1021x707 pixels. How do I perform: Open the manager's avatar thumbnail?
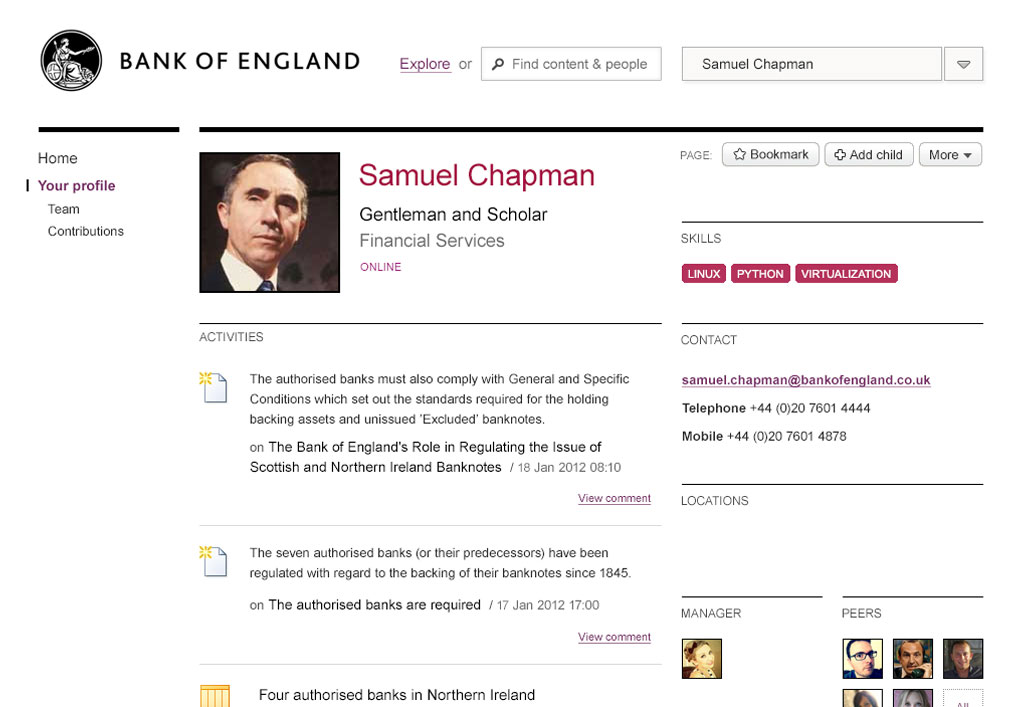(x=701, y=658)
